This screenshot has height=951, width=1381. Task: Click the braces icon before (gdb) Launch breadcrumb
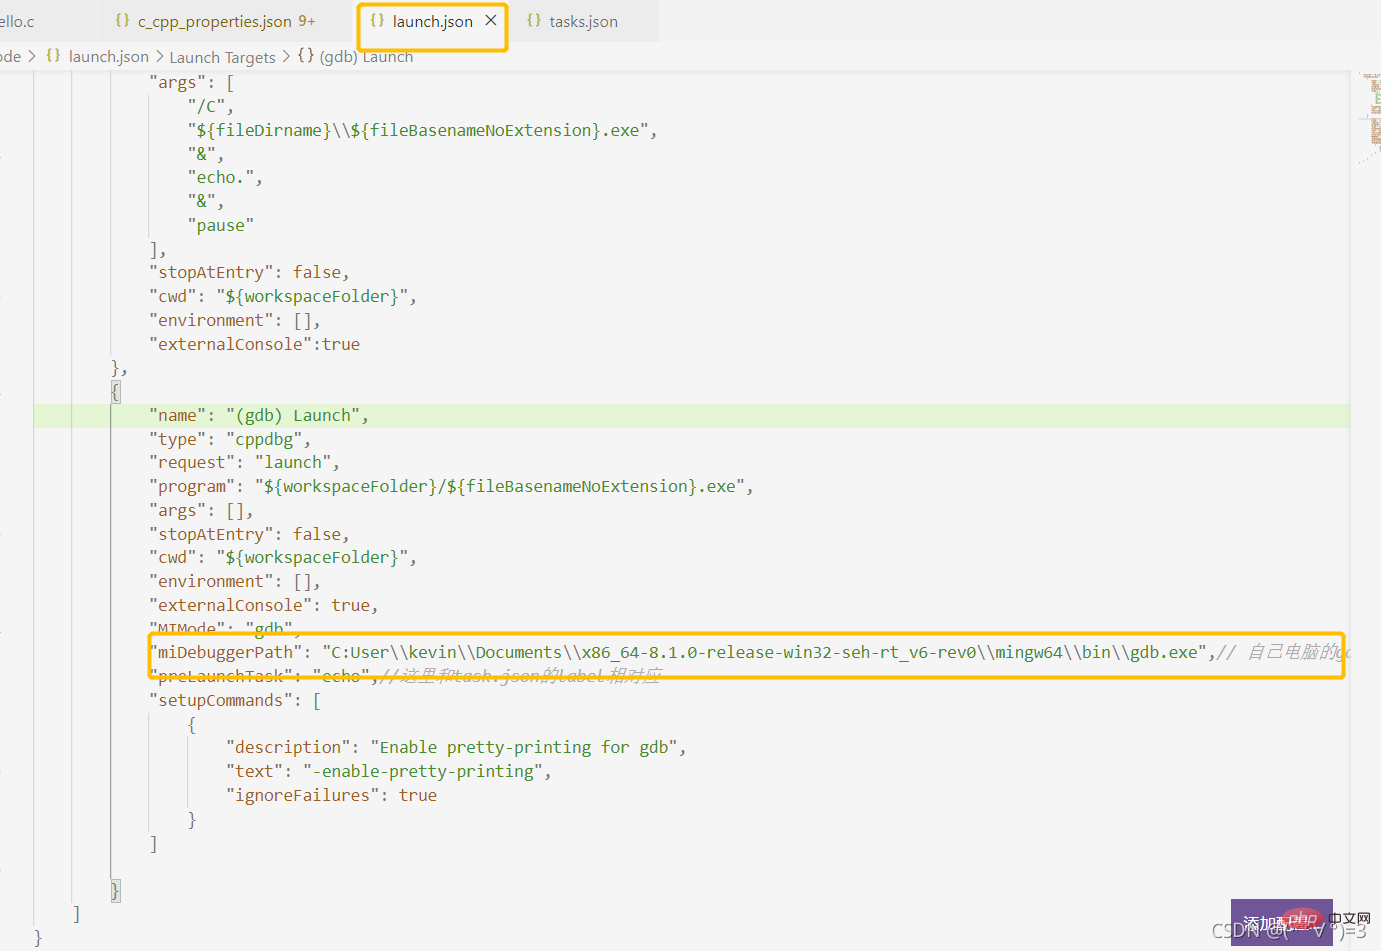(306, 56)
